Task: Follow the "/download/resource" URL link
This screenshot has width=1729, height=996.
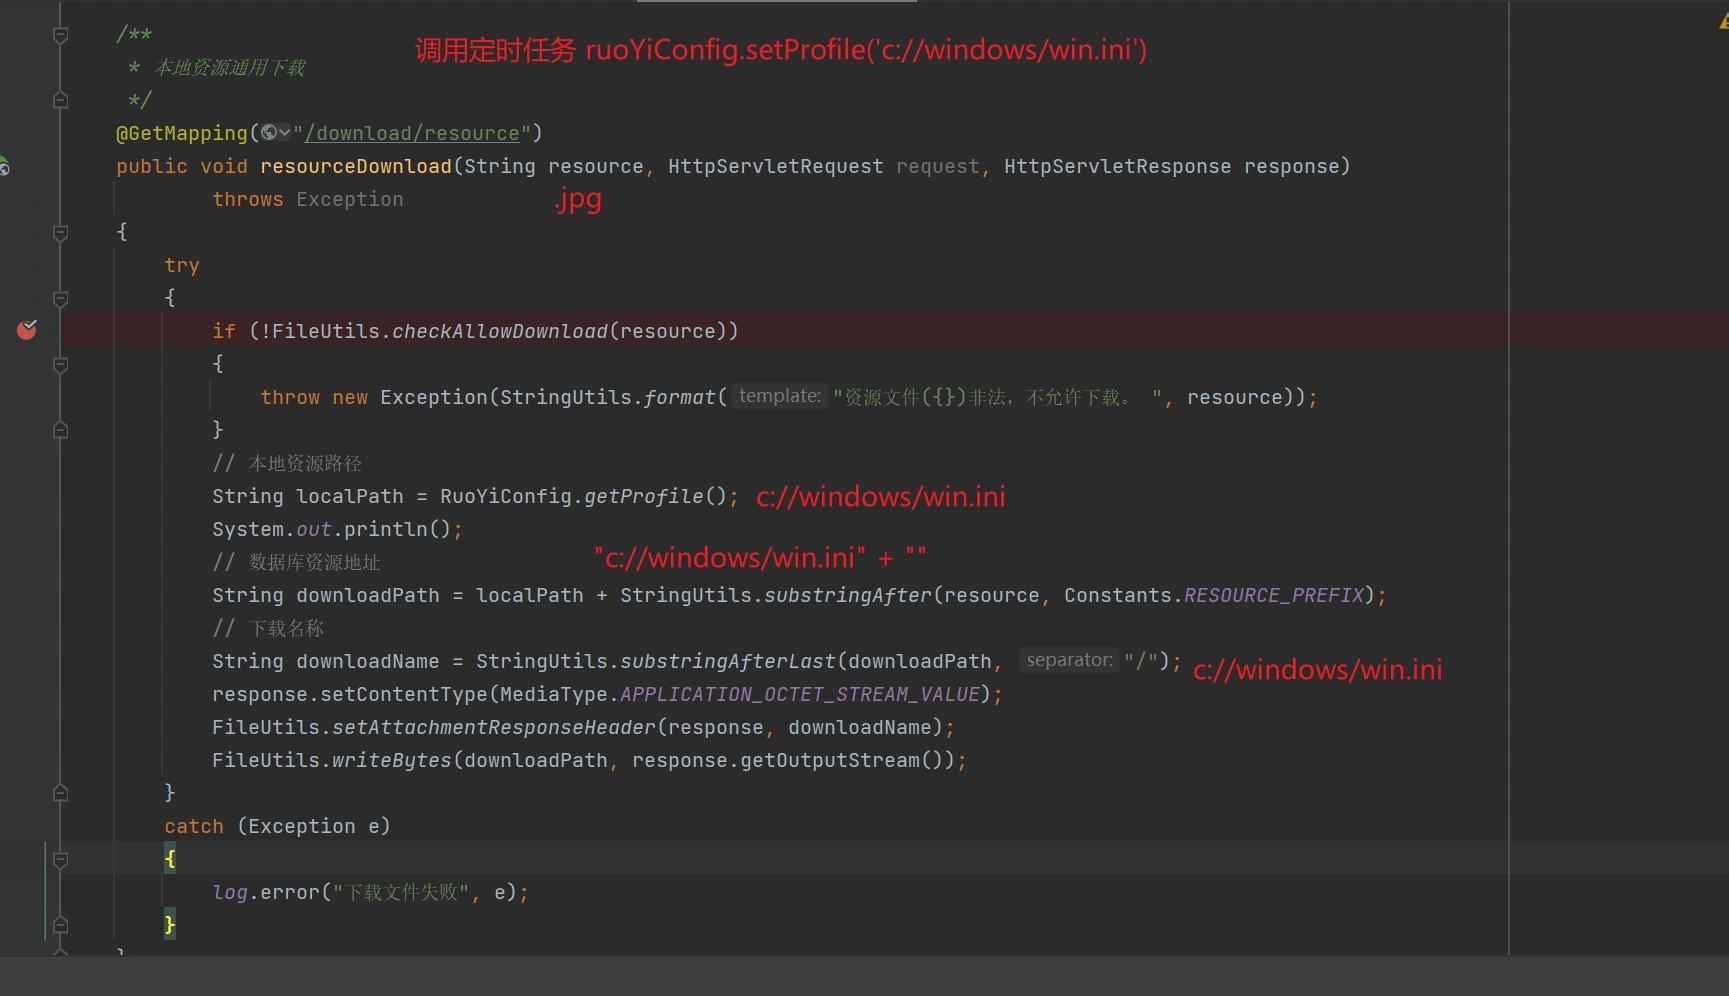Action: coord(412,133)
